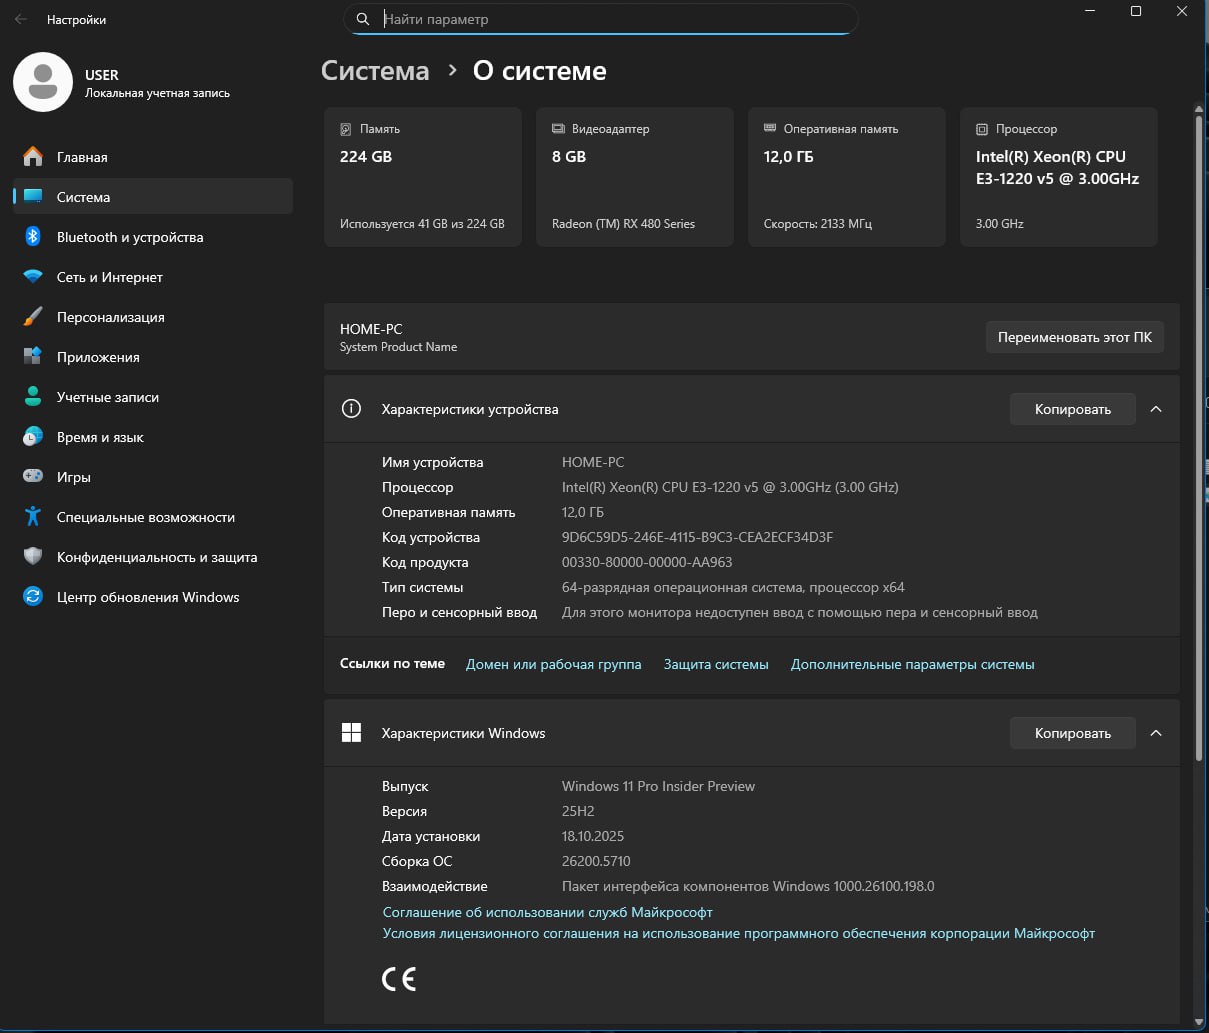Open Специальные возможности via its accessibility icon
This screenshot has height=1033, width=1209.
pos(33,517)
